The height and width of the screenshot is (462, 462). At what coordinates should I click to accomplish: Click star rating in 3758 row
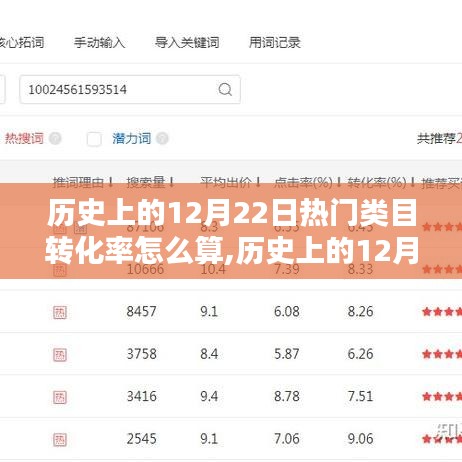click(x=442, y=354)
